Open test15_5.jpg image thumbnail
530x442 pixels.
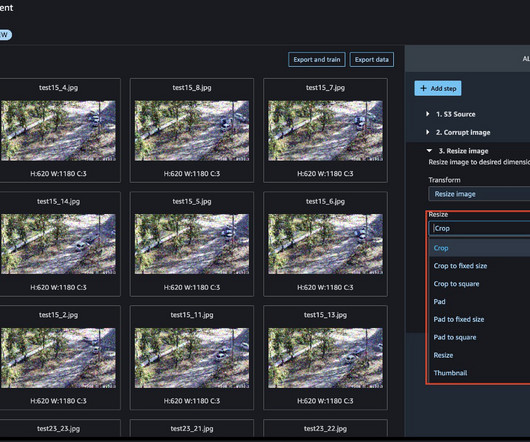pyautogui.click(x=192, y=244)
